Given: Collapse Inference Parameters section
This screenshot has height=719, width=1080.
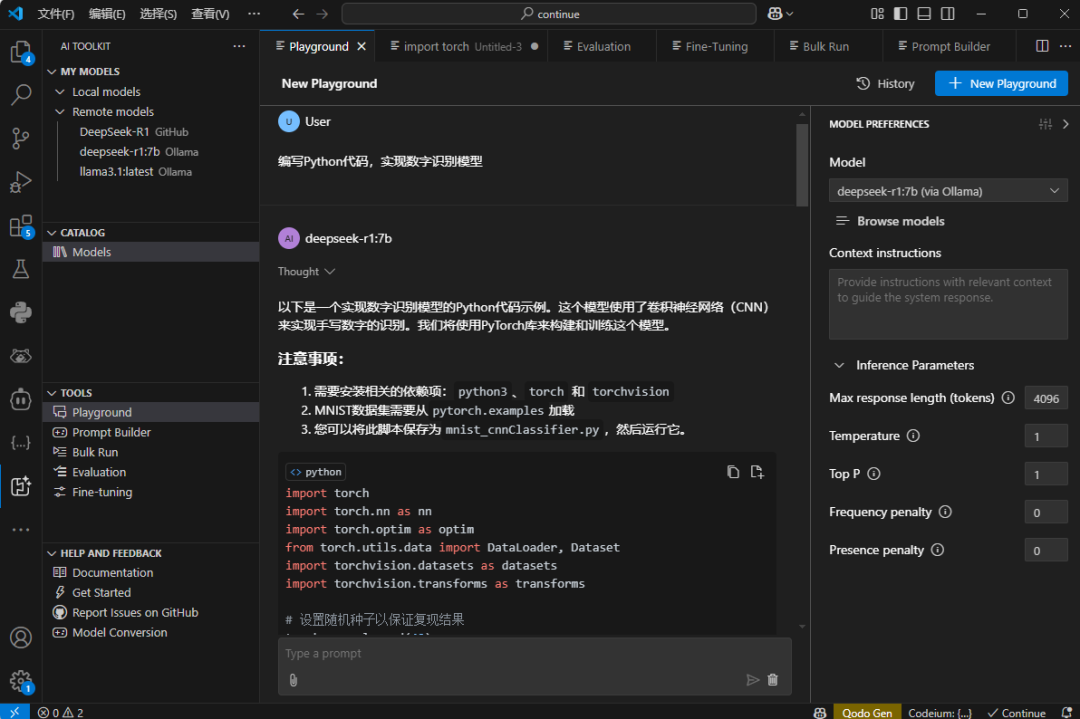Looking at the screenshot, I should click(x=839, y=365).
